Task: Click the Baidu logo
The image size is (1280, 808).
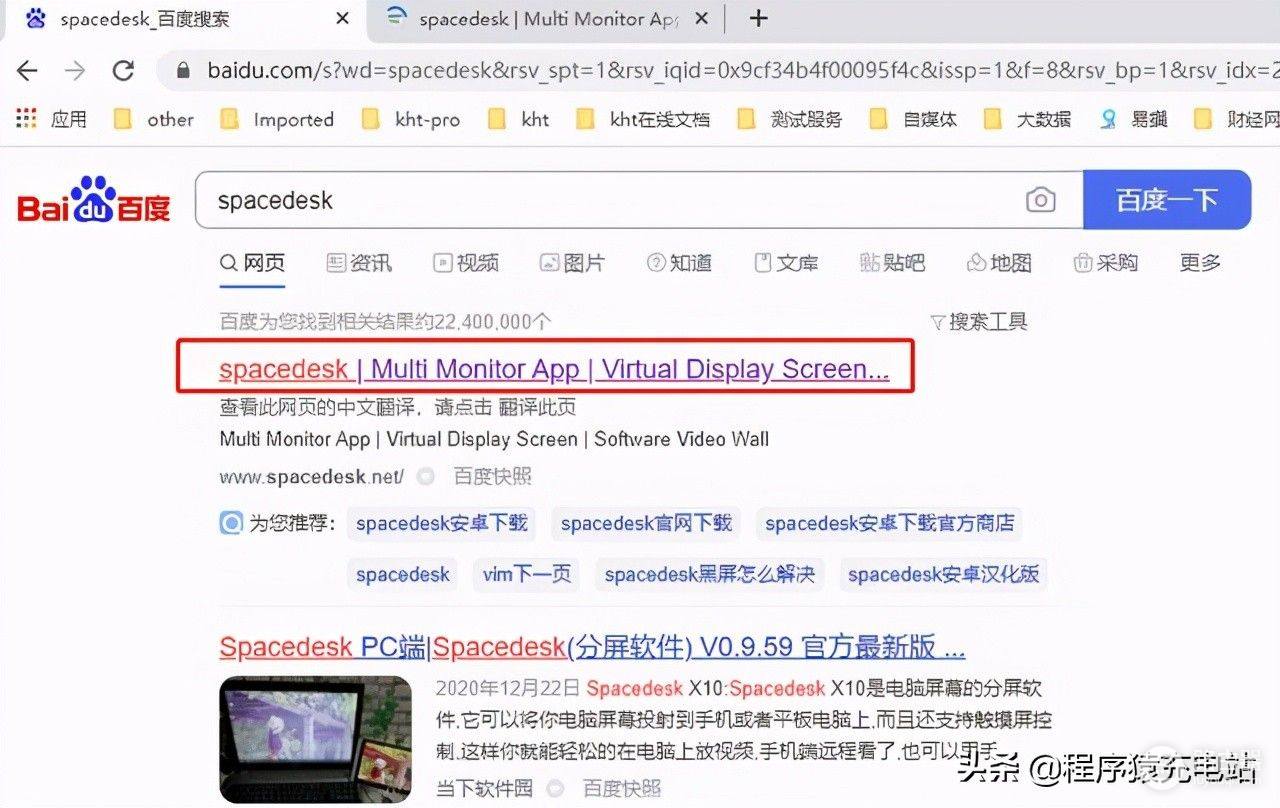Action: pyautogui.click(x=94, y=200)
